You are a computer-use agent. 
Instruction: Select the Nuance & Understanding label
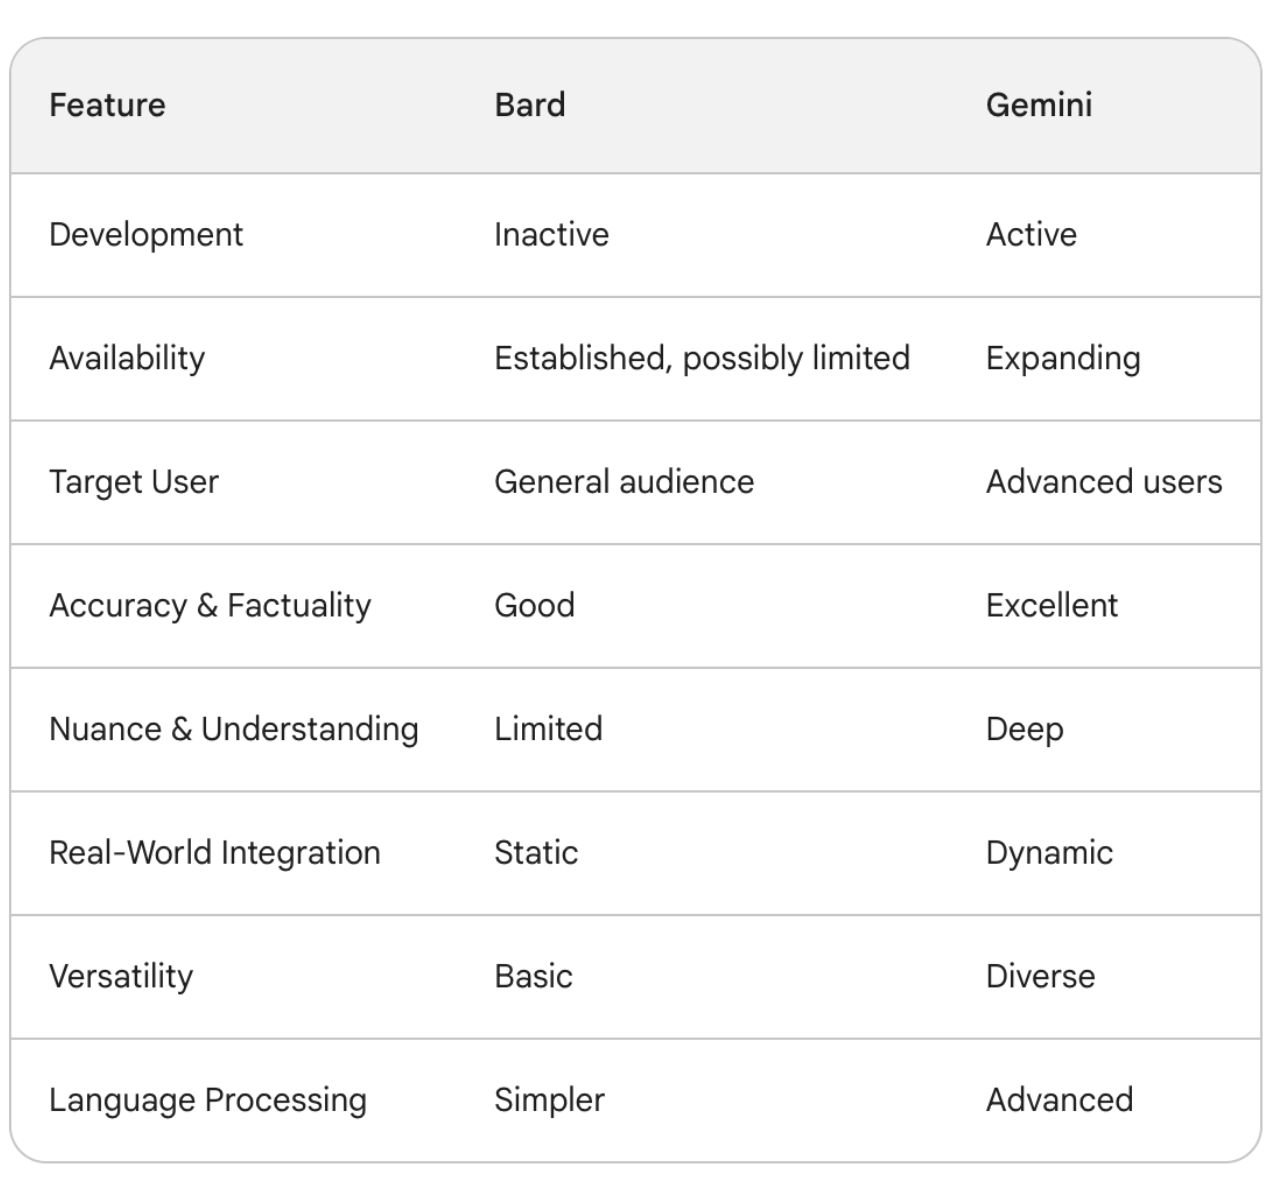[234, 729]
